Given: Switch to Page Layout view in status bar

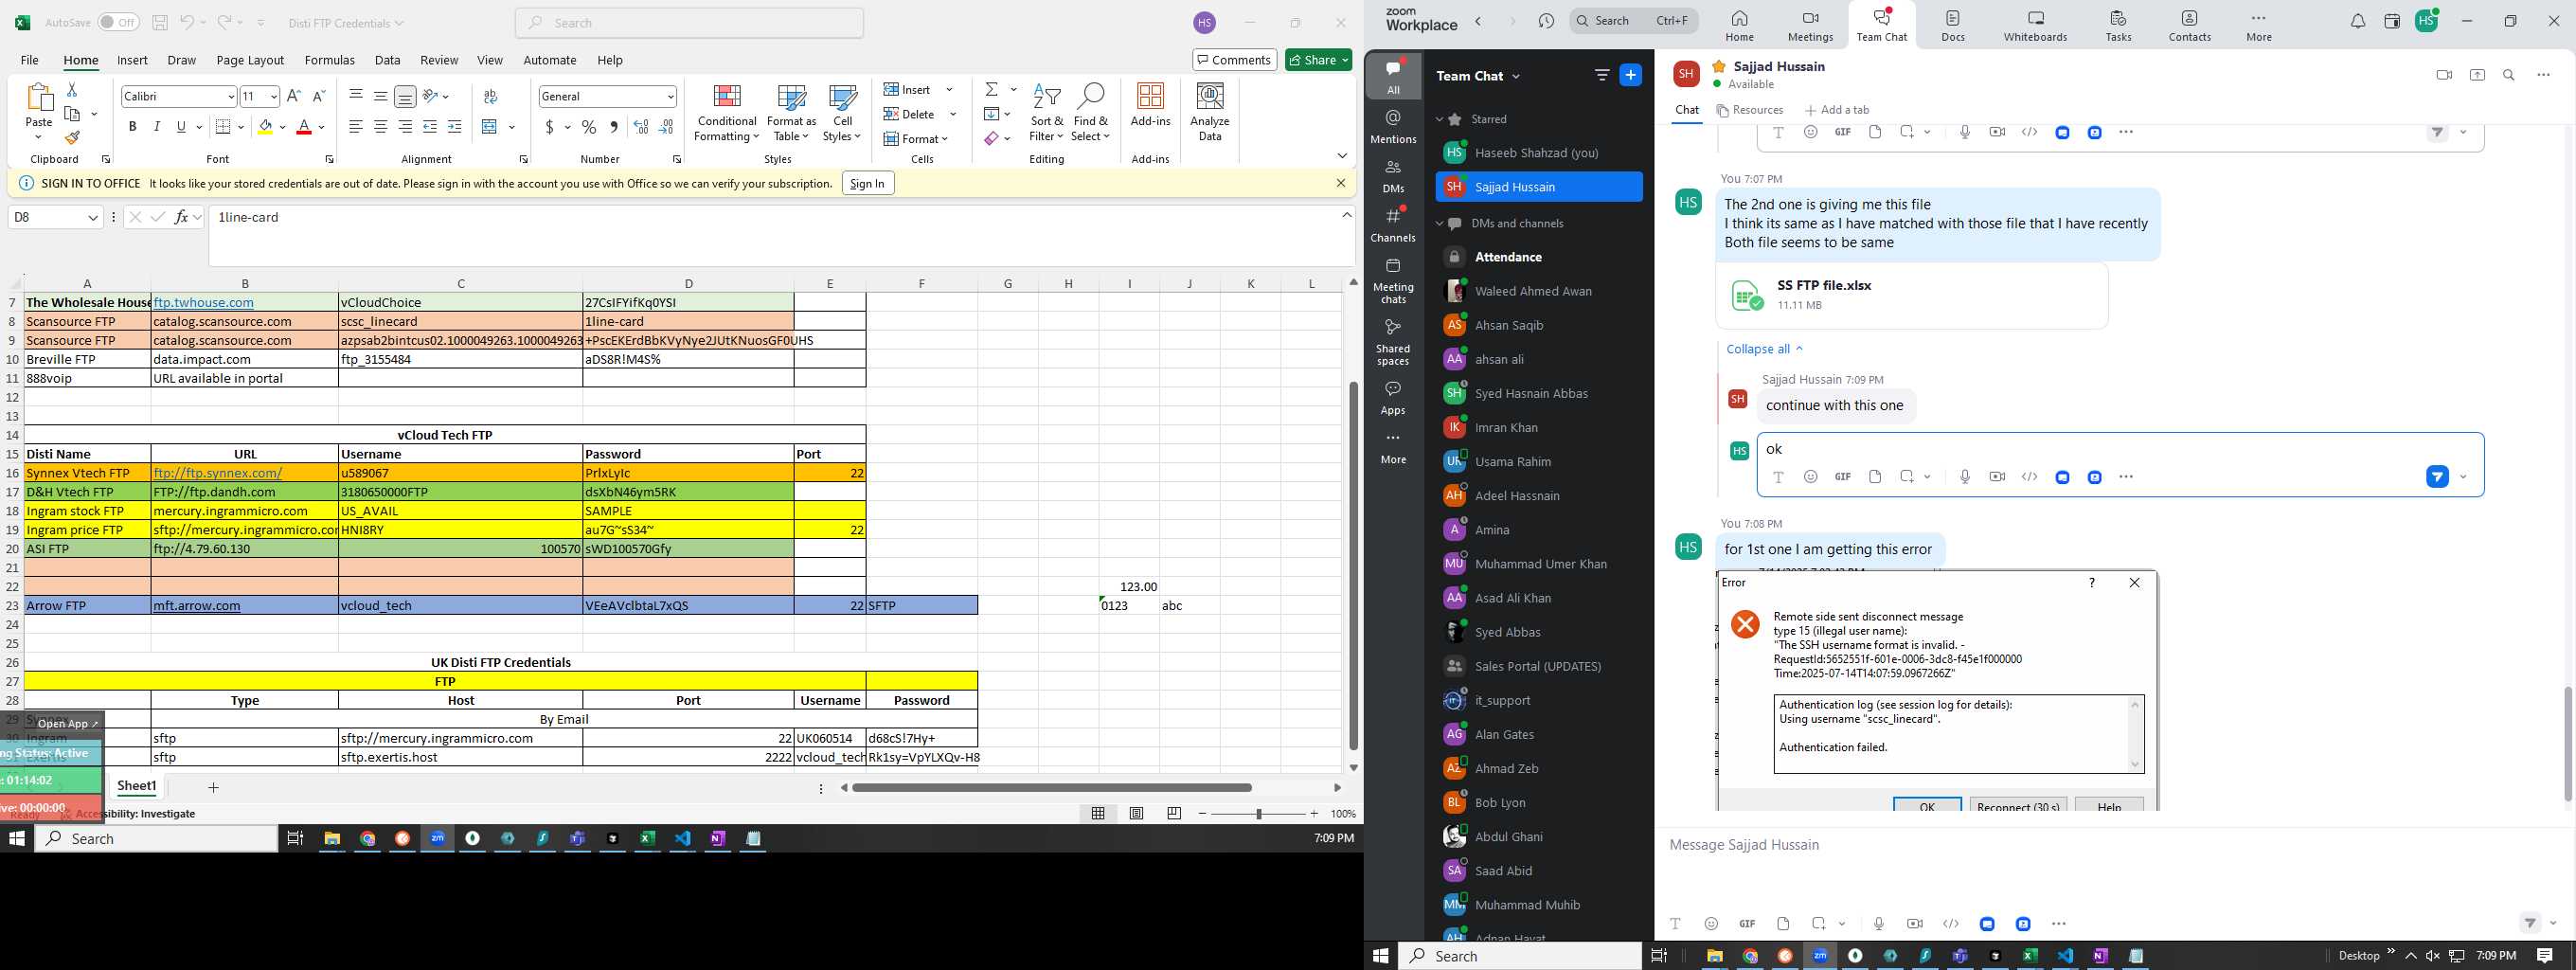Looking at the screenshot, I should pos(1136,814).
